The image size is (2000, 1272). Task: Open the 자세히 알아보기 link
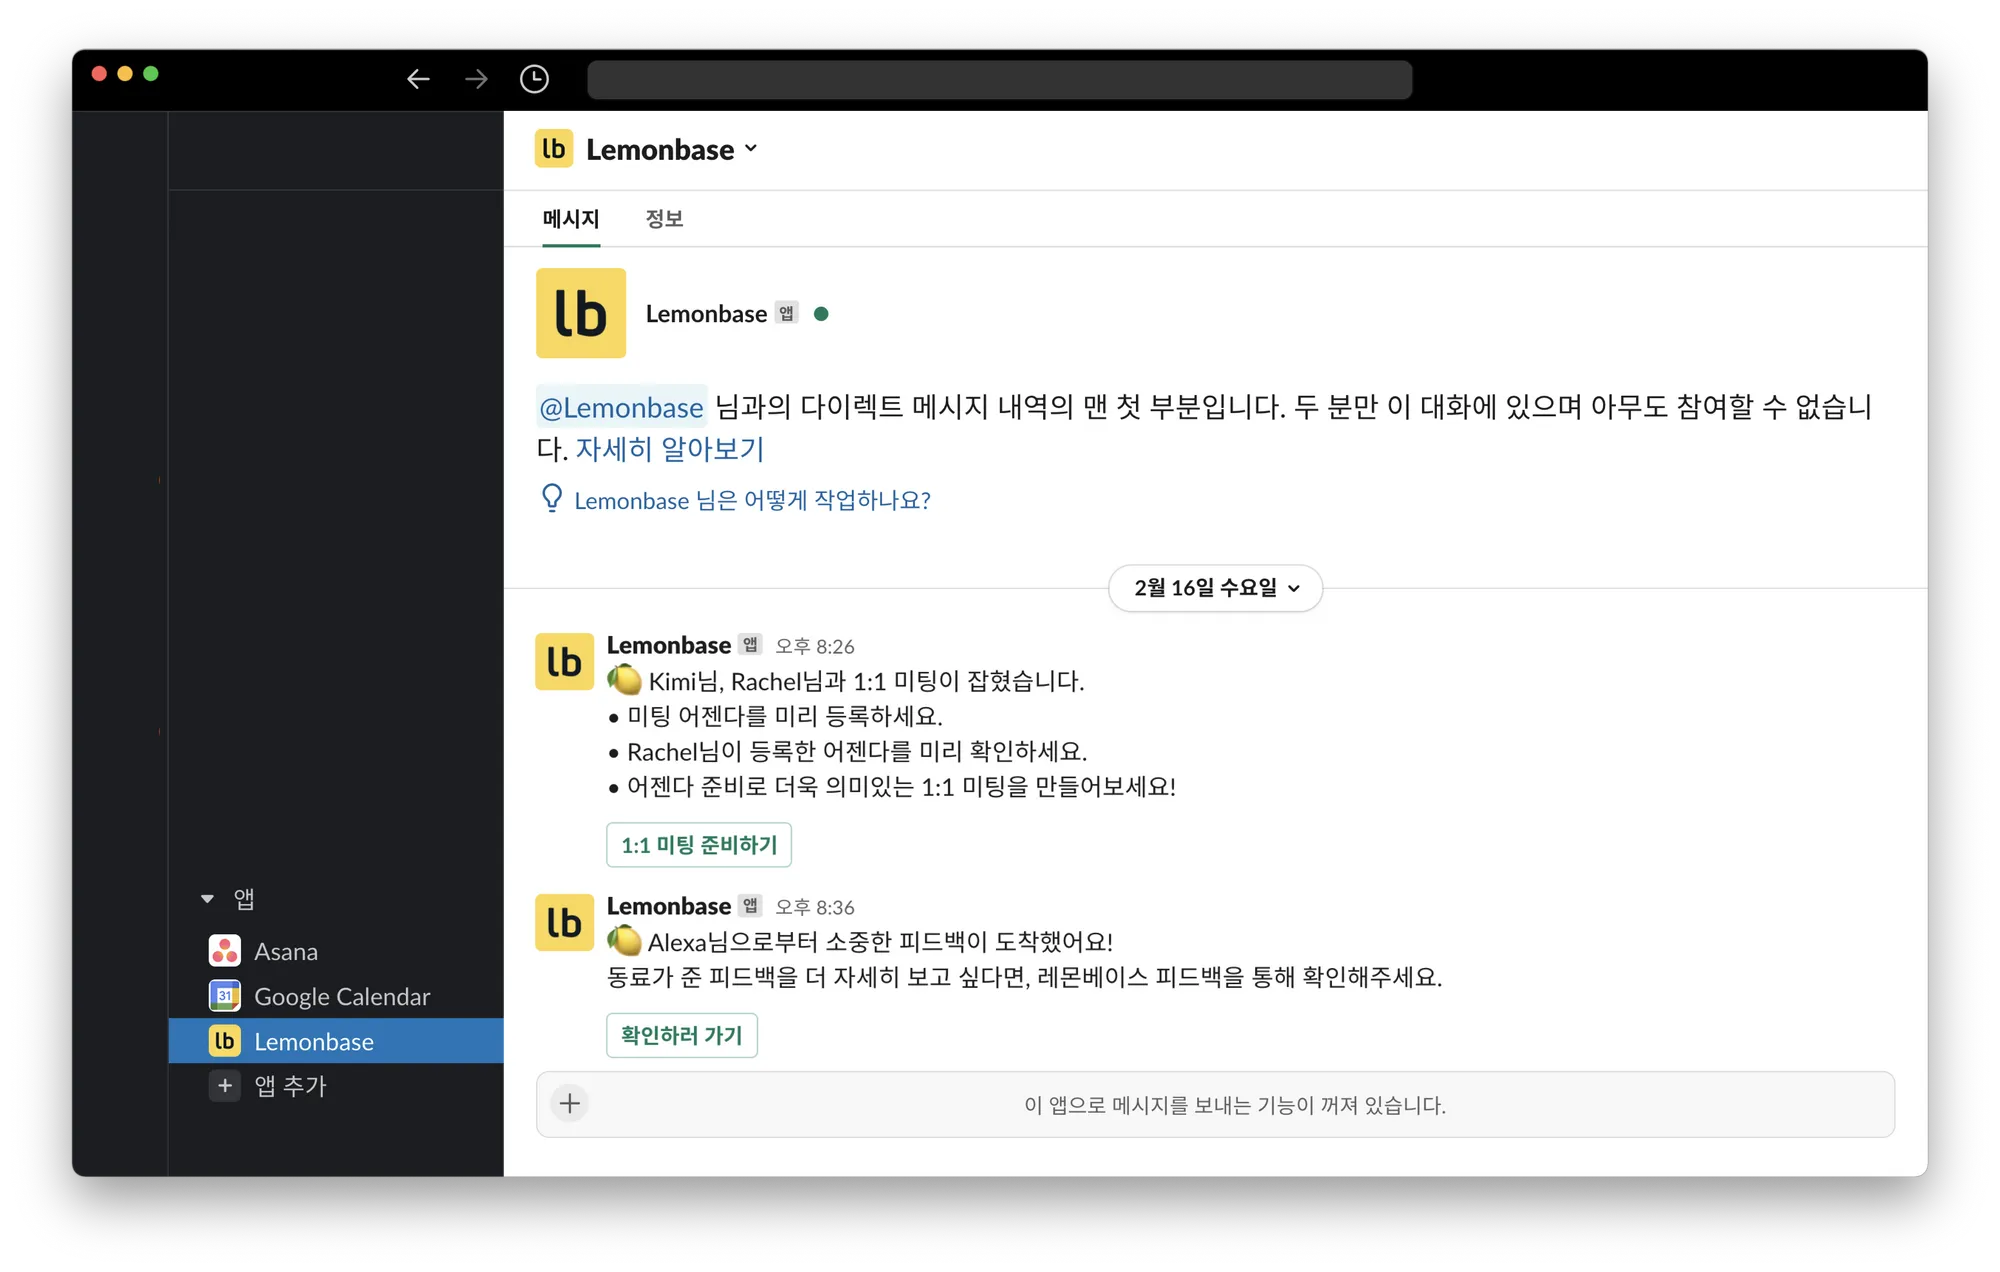coord(670,449)
